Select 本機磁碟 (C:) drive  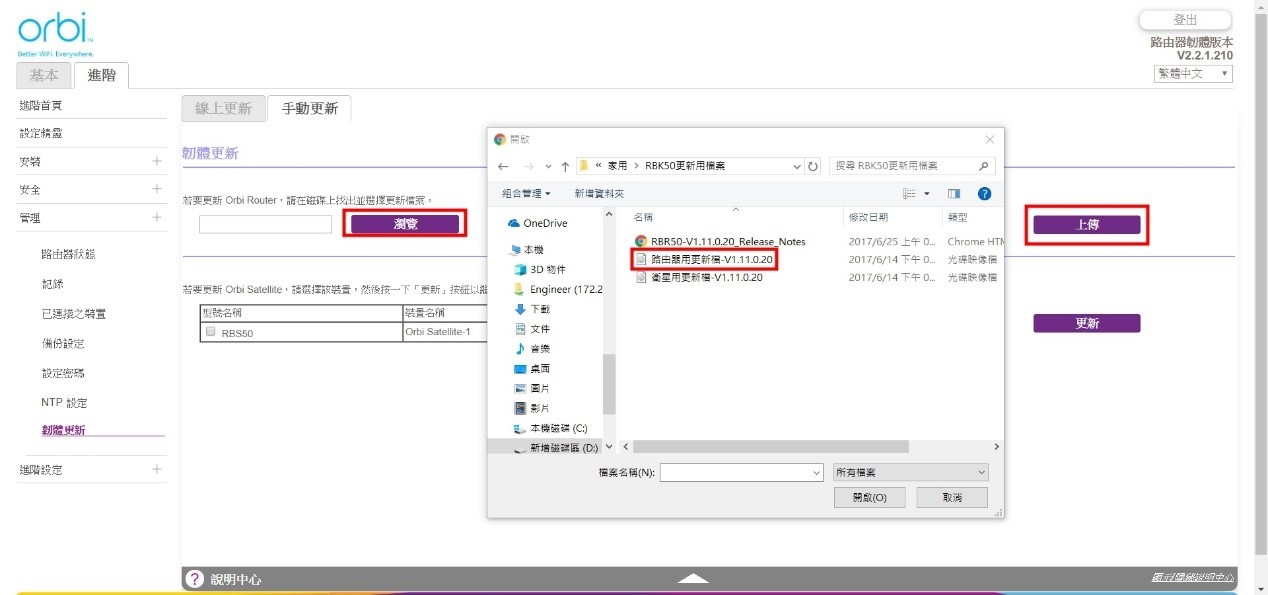tap(550, 428)
